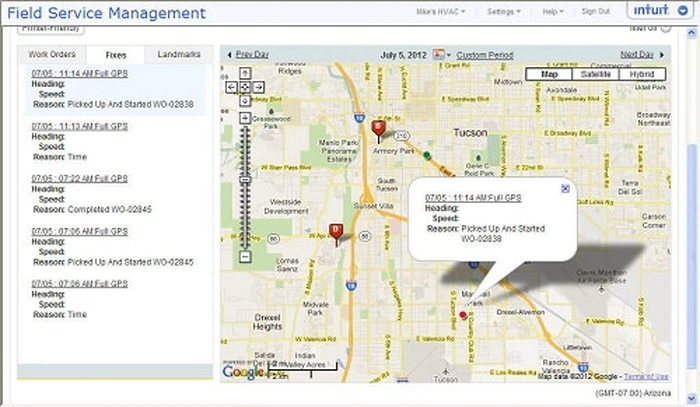Viewport: 700px width, 407px height.
Task: Switch to the Work Orders tab
Action: coord(52,54)
